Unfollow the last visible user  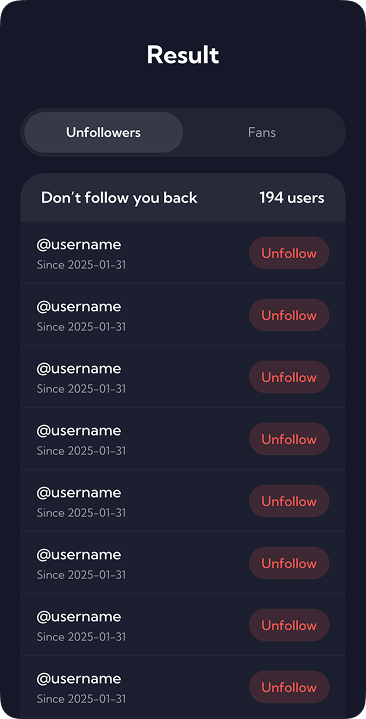point(289,687)
